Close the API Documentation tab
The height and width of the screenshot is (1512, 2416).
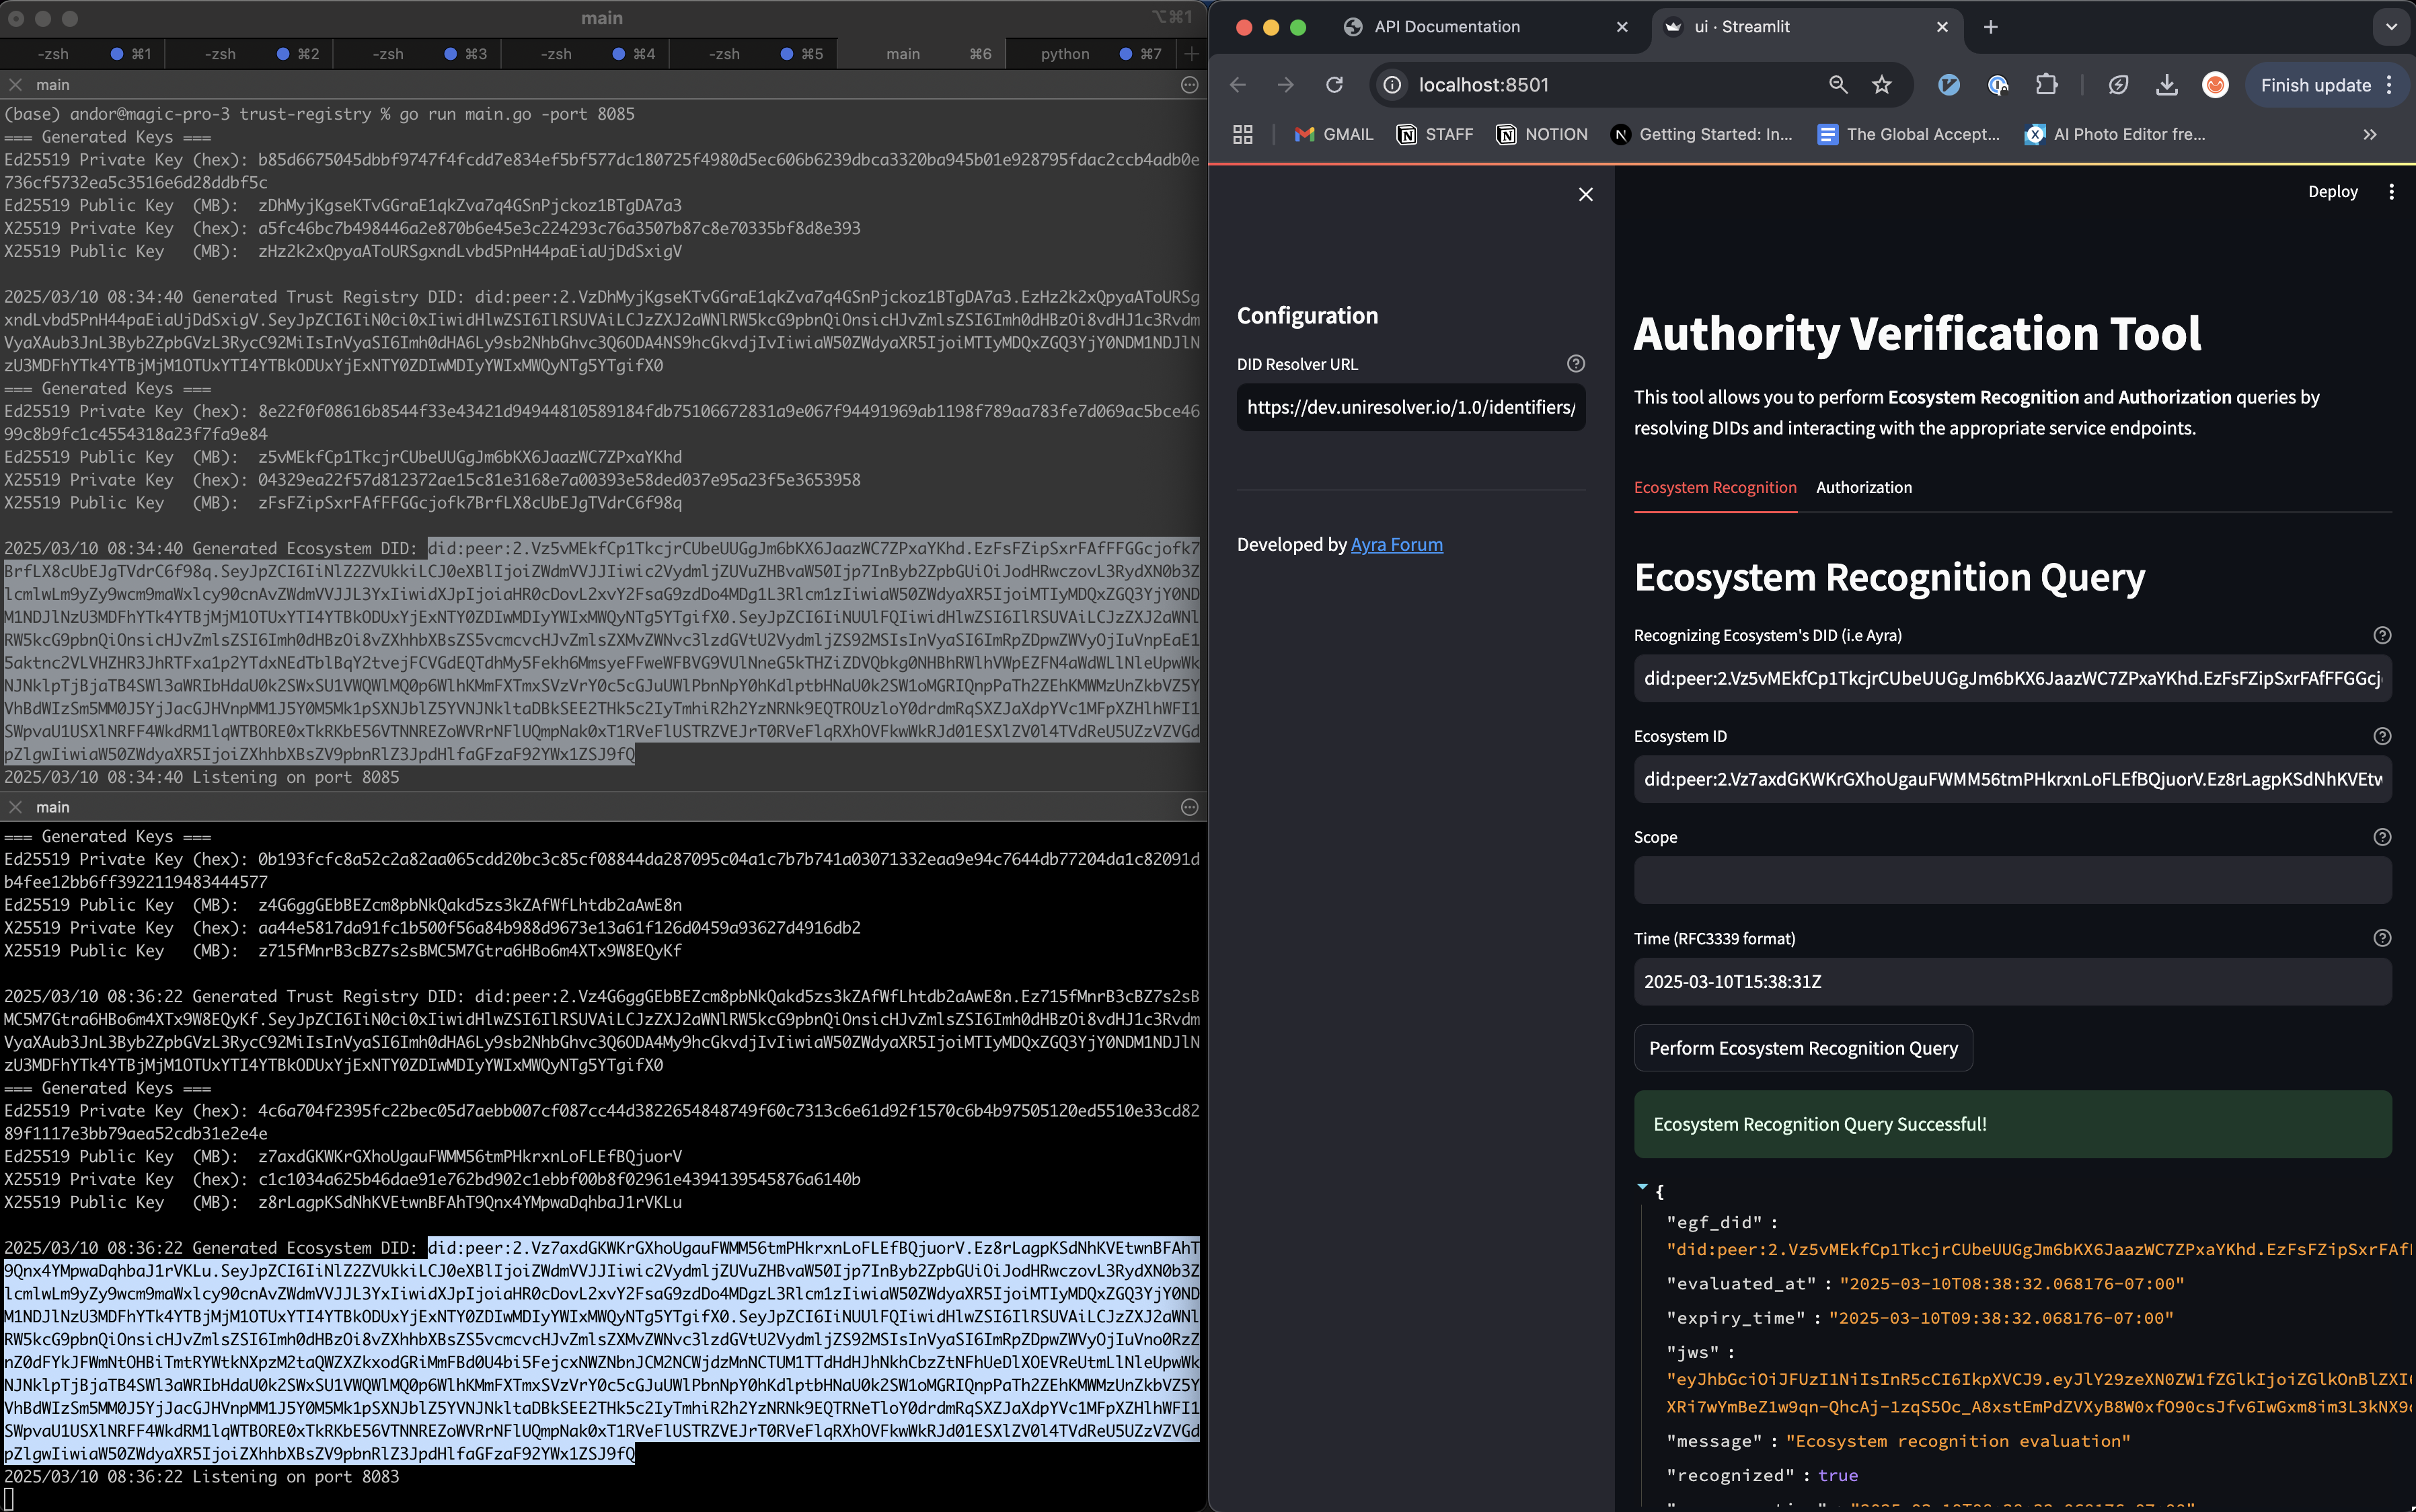(x=1622, y=27)
